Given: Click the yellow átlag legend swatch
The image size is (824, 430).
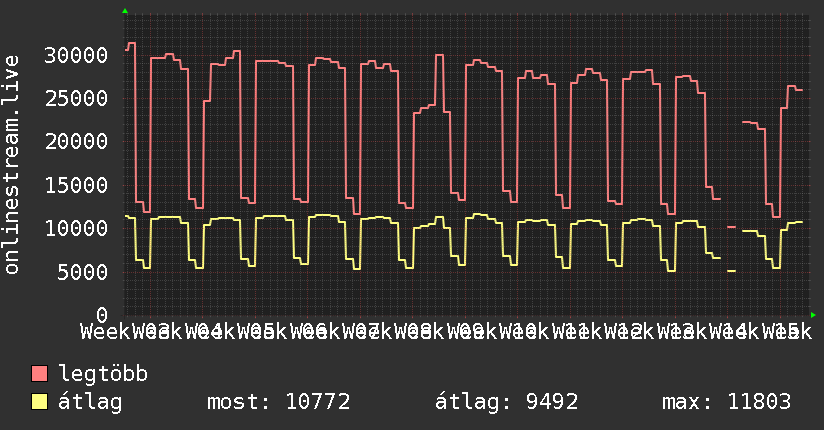Looking at the screenshot, I should coord(39,401).
